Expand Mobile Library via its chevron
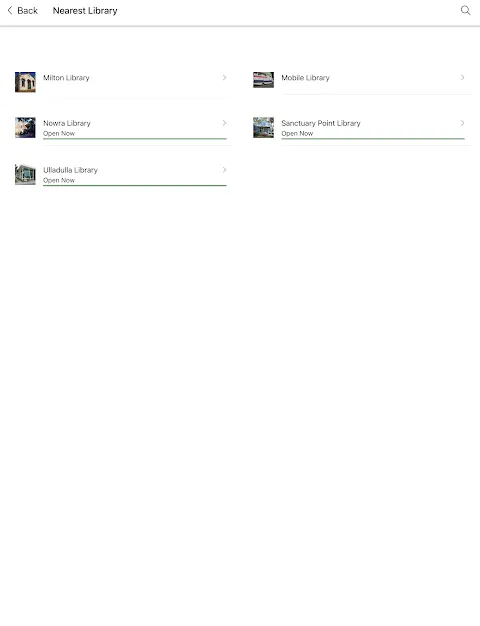This screenshot has width=480, height=626. point(462,77)
